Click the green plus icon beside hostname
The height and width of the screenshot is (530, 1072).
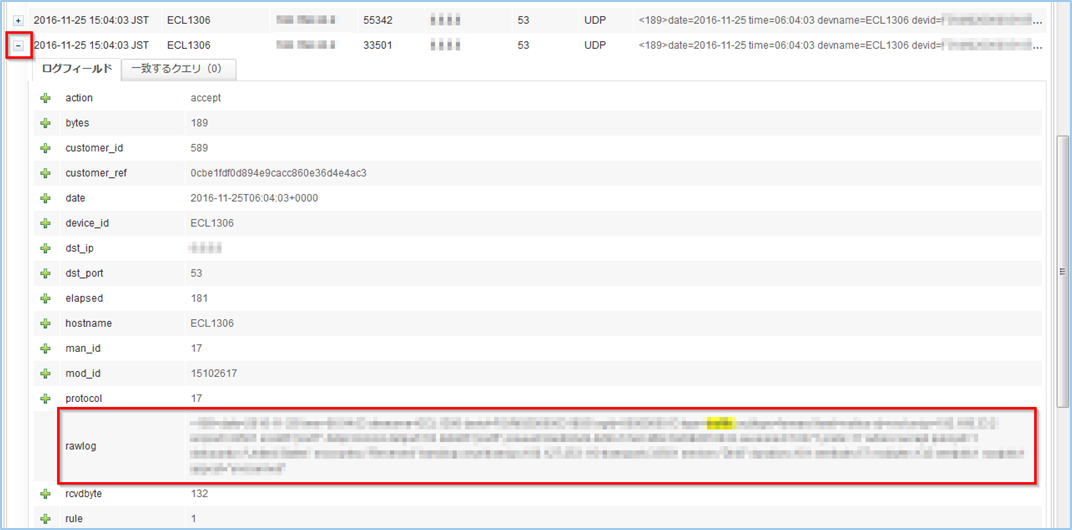pos(46,323)
